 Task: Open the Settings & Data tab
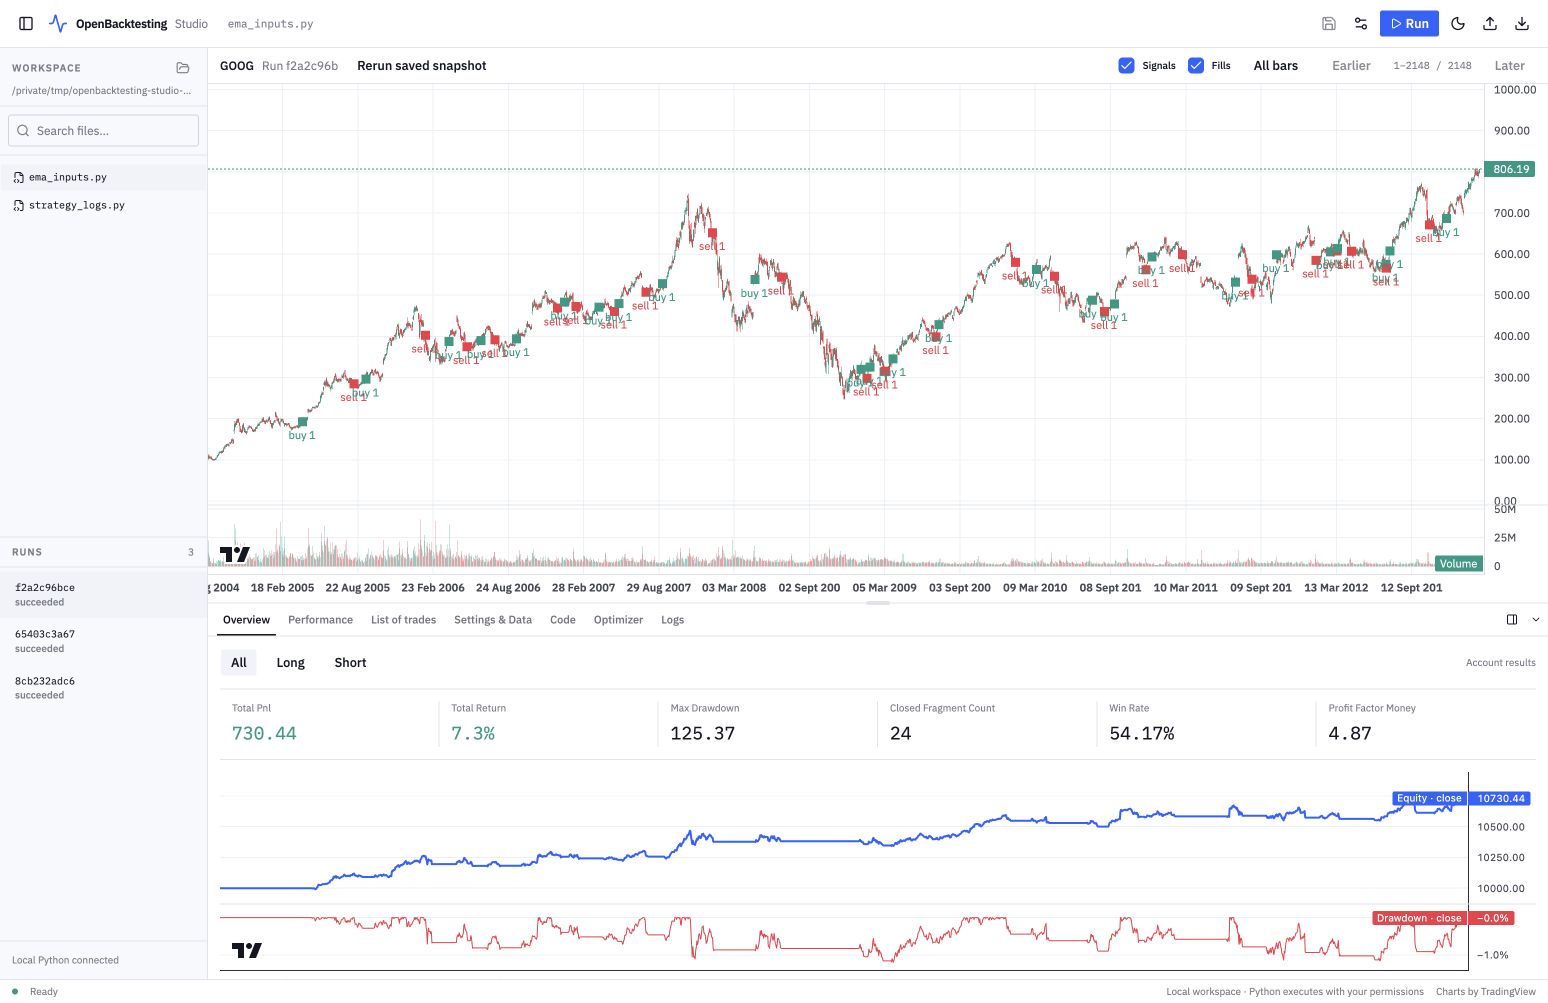click(x=493, y=620)
